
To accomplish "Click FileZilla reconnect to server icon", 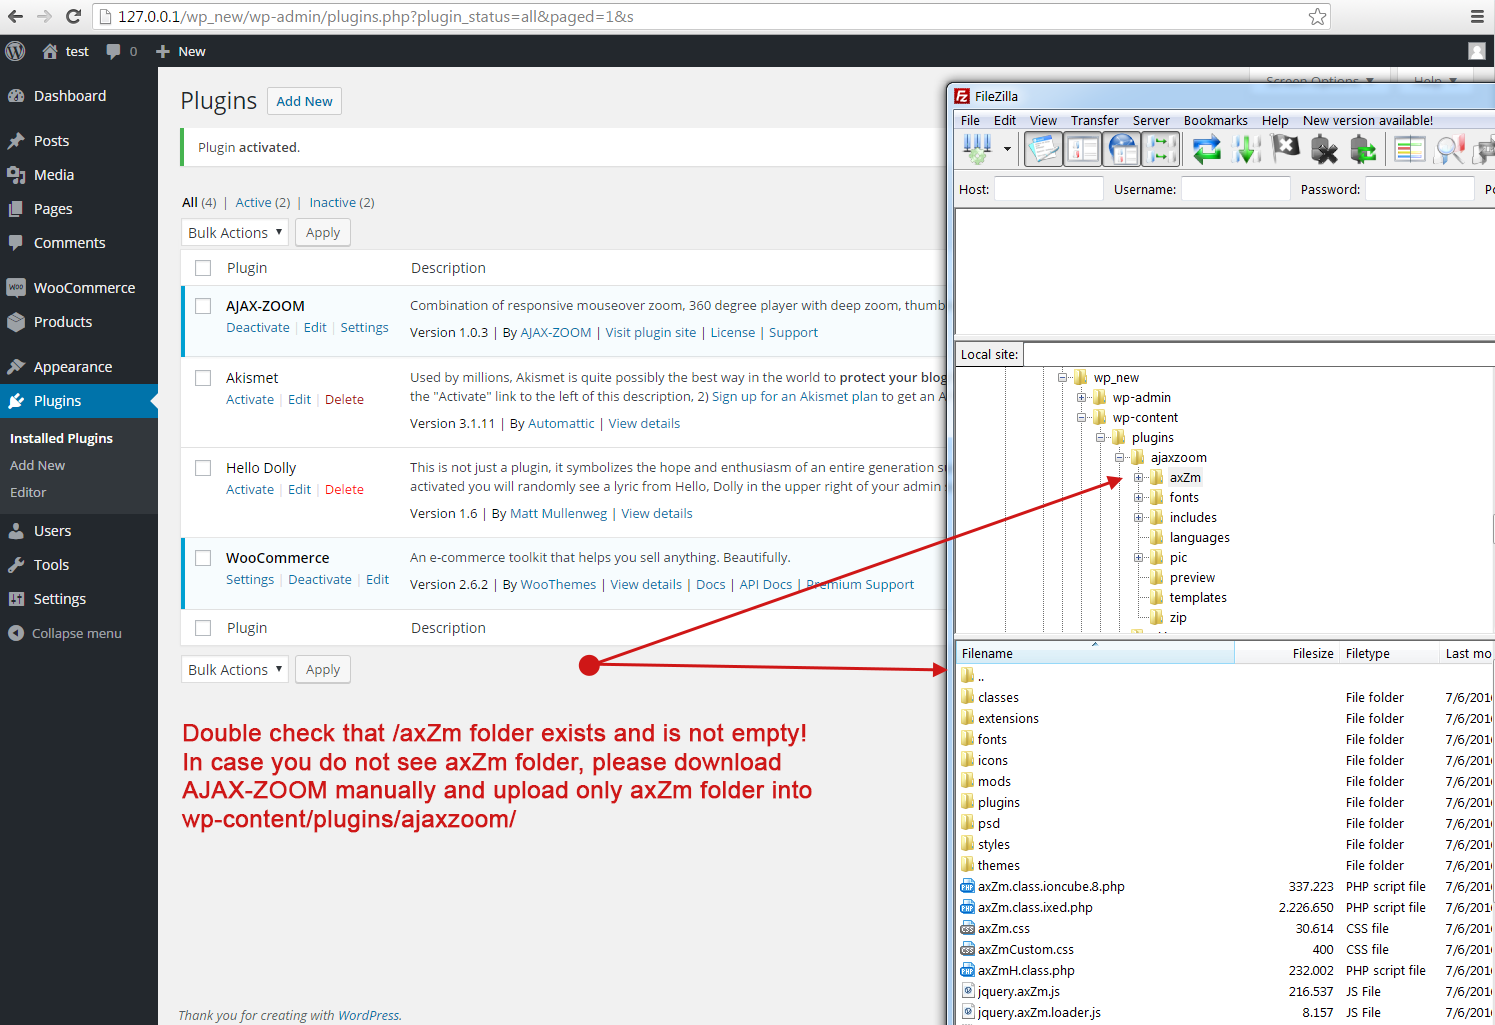I will [1363, 149].
